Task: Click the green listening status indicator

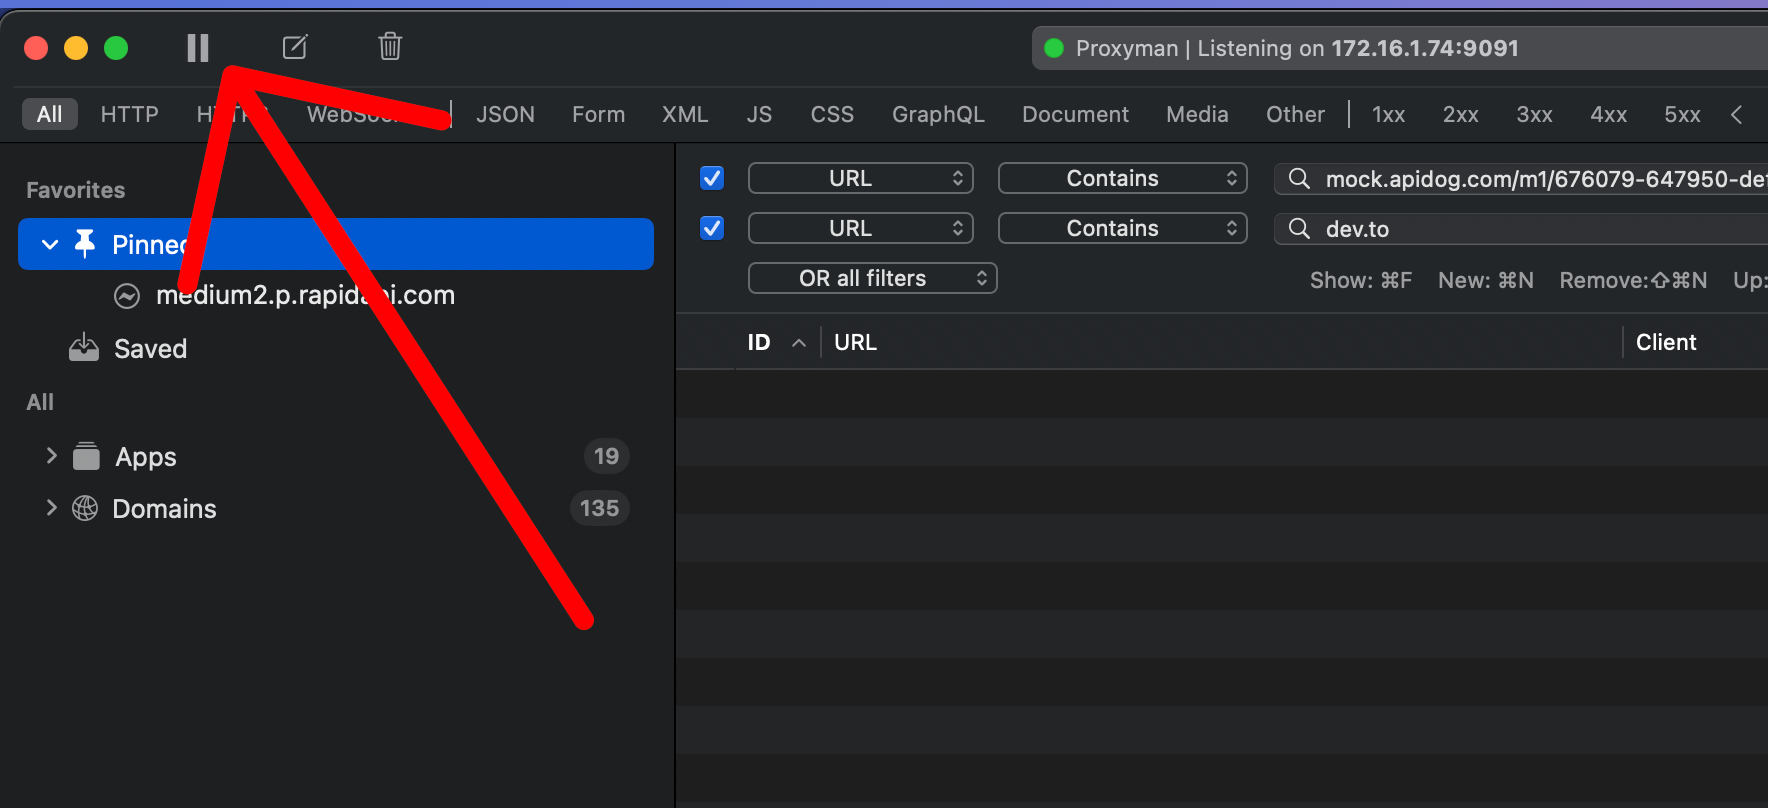Action: pos(1053,48)
